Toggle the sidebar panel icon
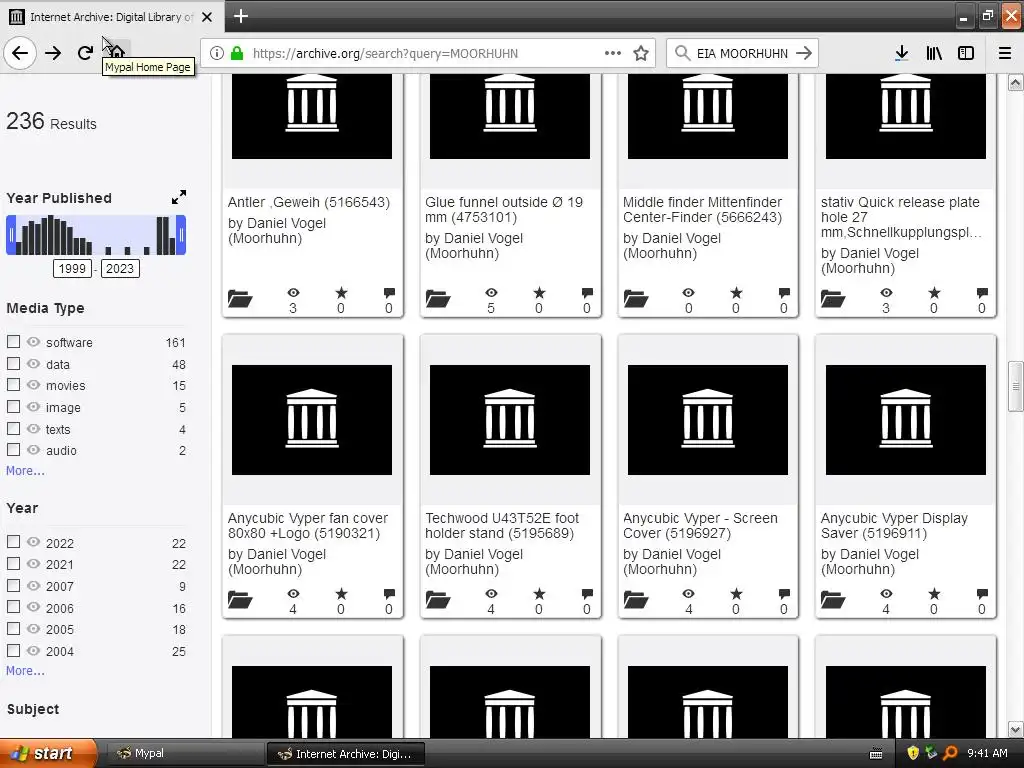The image size is (1024, 768). click(966, 53)
